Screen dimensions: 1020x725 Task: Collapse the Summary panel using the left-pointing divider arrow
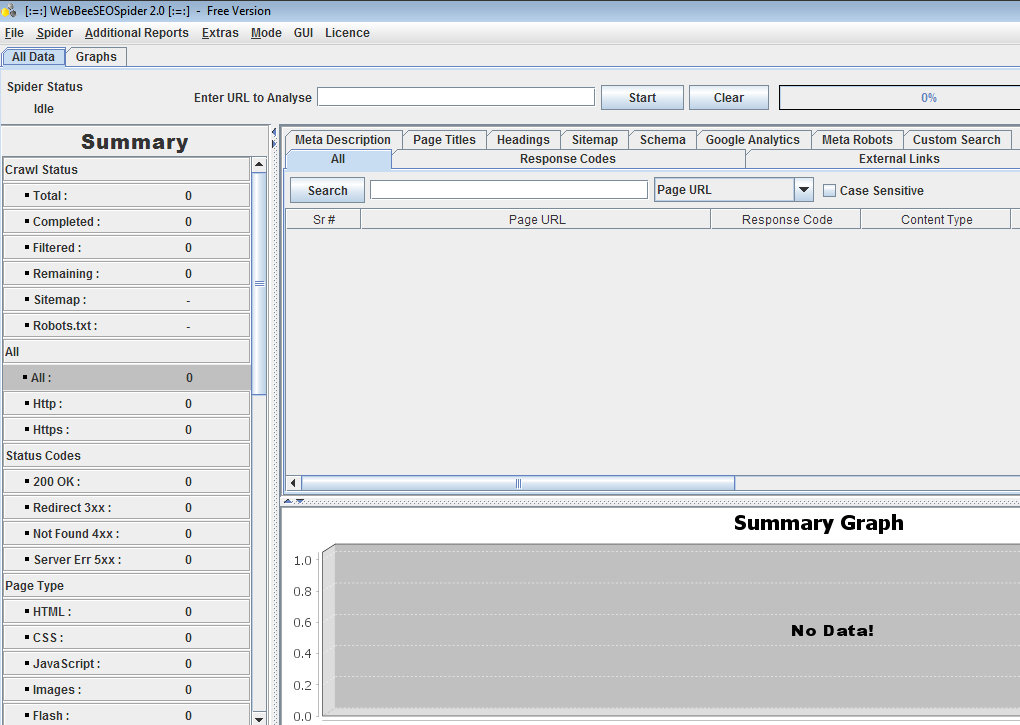point(274,132)
